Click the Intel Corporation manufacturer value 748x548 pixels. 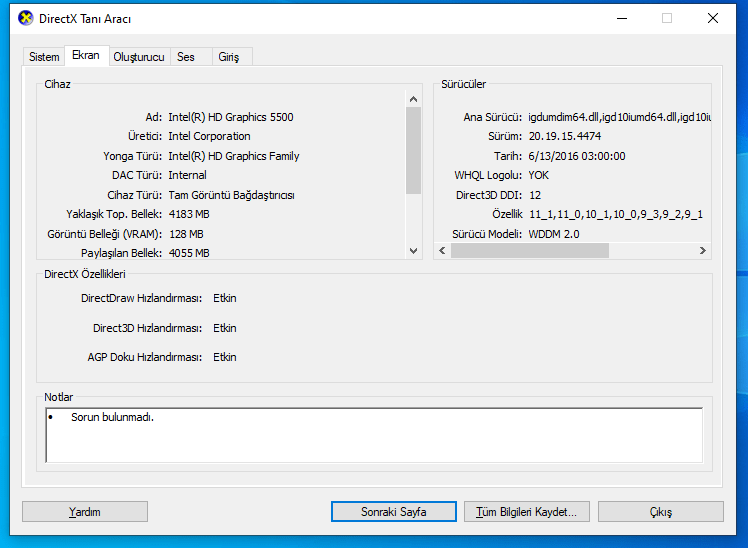pos(209,136)
